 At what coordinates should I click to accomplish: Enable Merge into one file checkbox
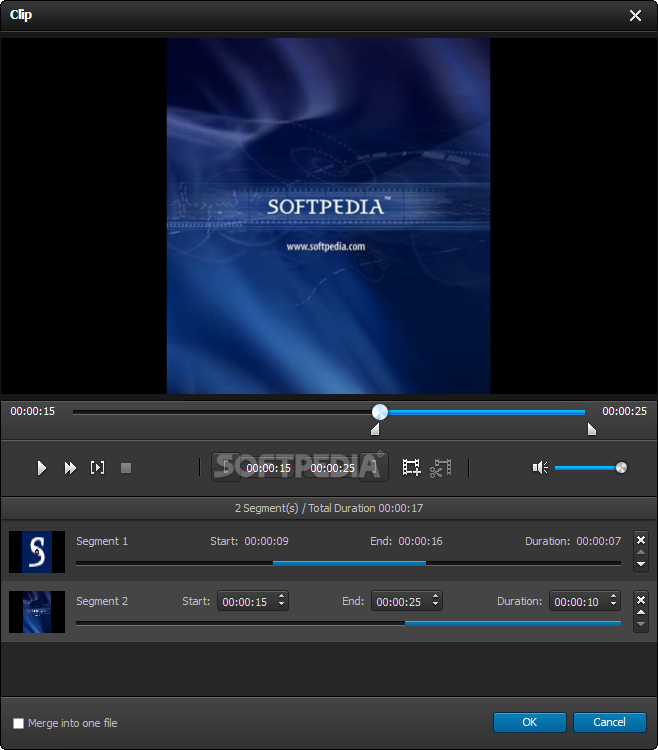click(x=18, y=723)
